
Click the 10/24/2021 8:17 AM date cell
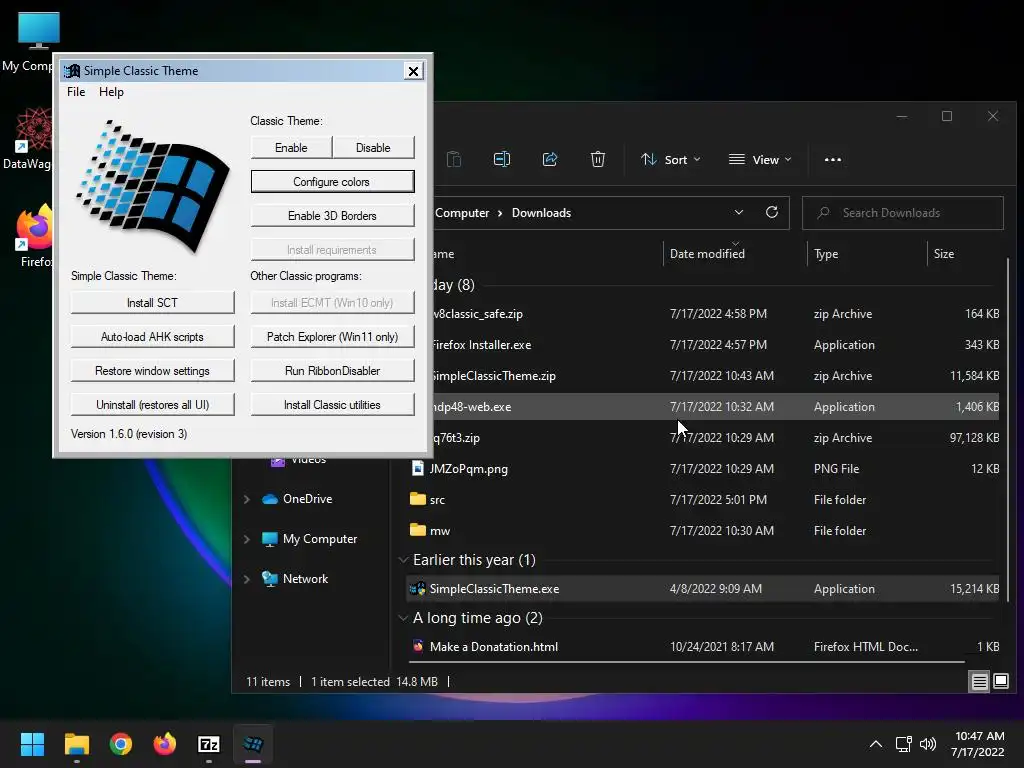[722, 647]
